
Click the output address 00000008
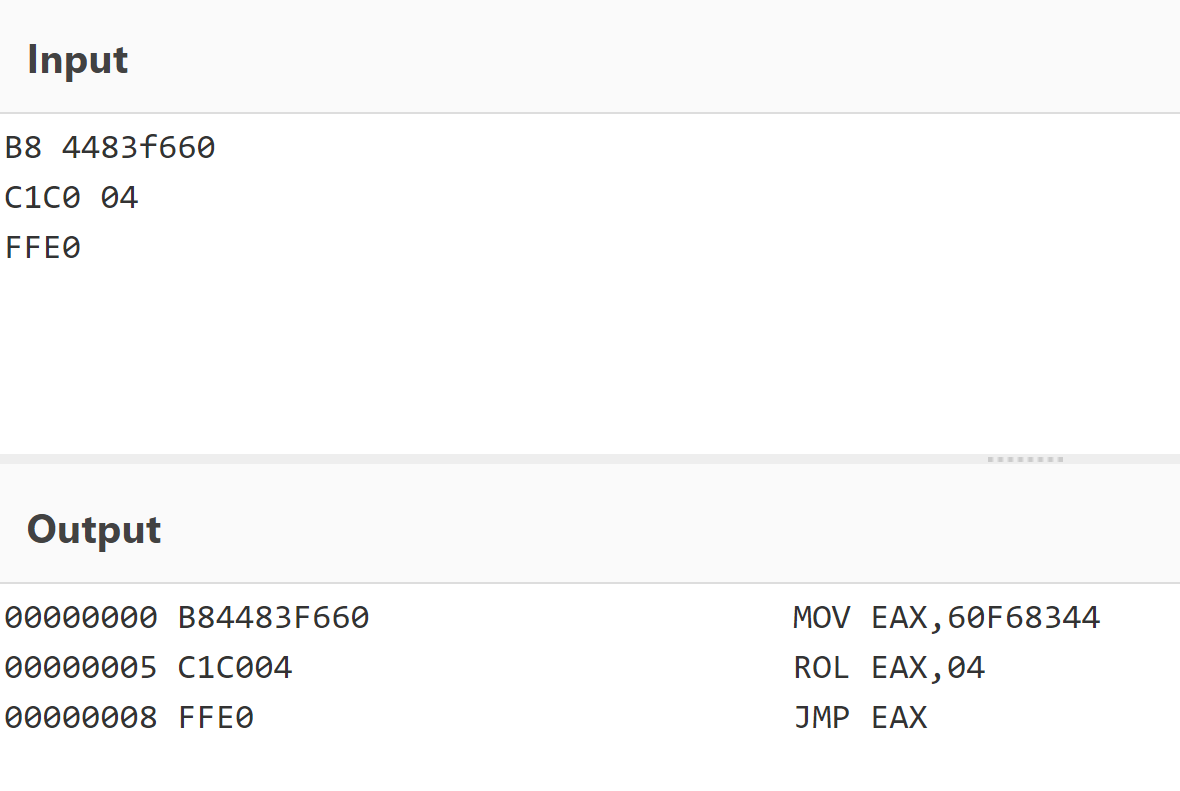point(81,717)
